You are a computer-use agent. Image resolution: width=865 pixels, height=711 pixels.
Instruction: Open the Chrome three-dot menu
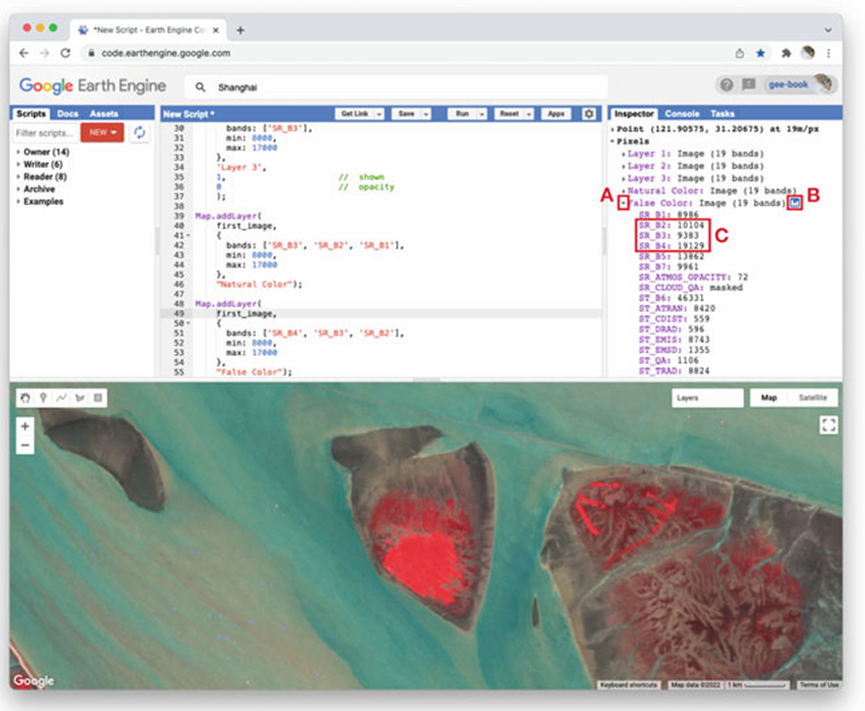829,53
